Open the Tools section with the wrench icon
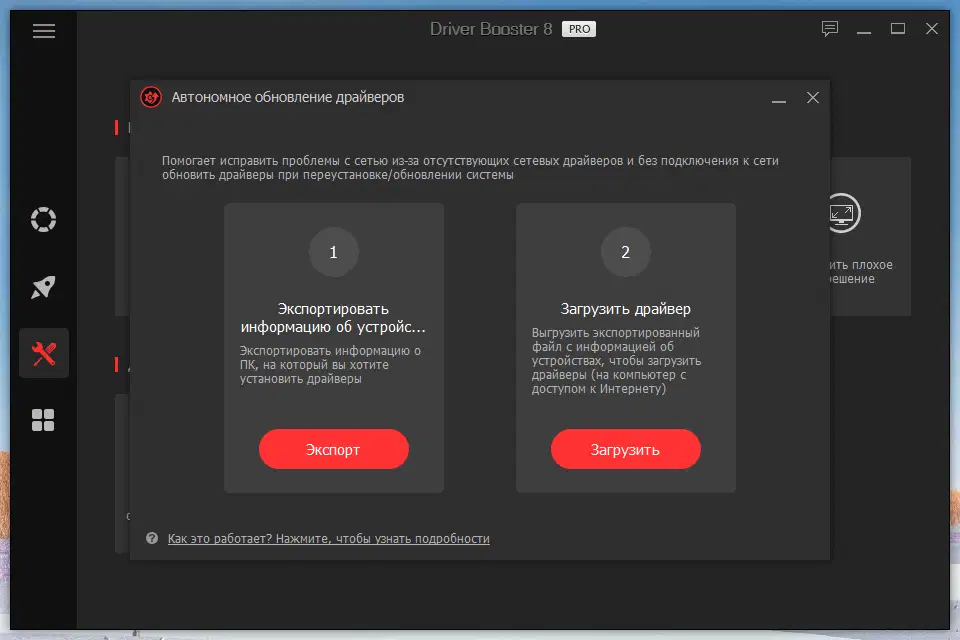 43,353
